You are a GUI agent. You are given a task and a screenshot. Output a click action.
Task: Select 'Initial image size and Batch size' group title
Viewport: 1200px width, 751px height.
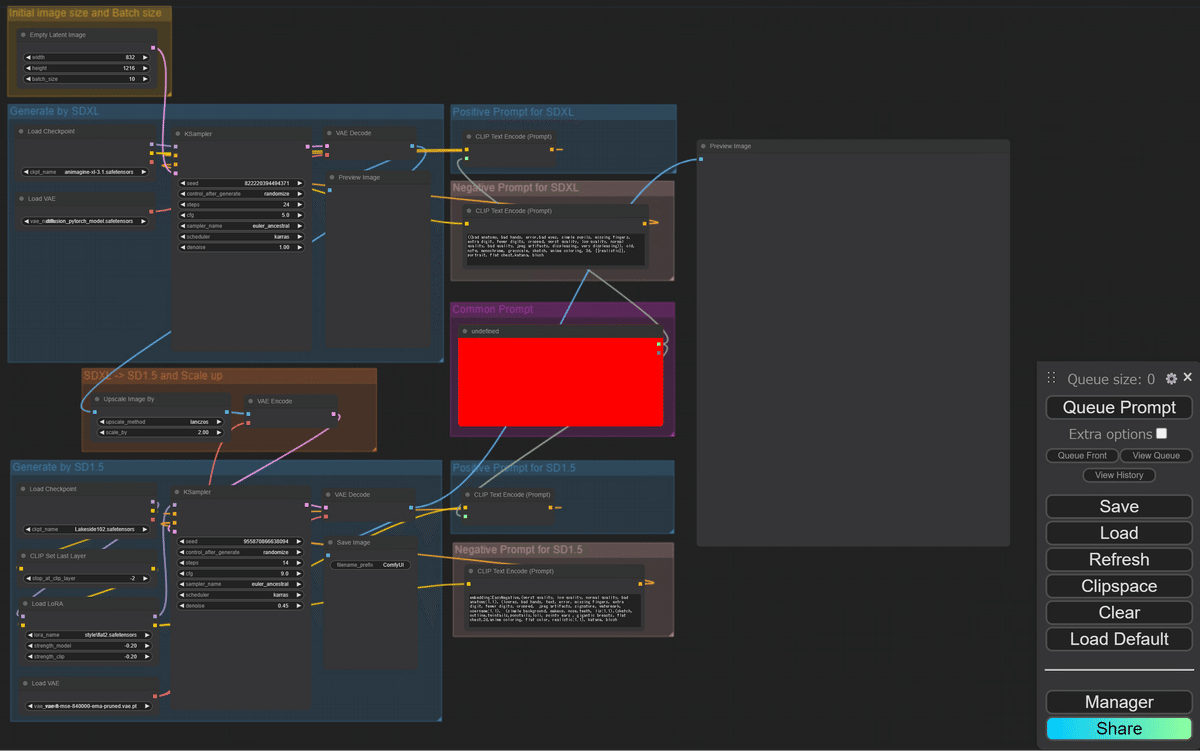(85, 13)
